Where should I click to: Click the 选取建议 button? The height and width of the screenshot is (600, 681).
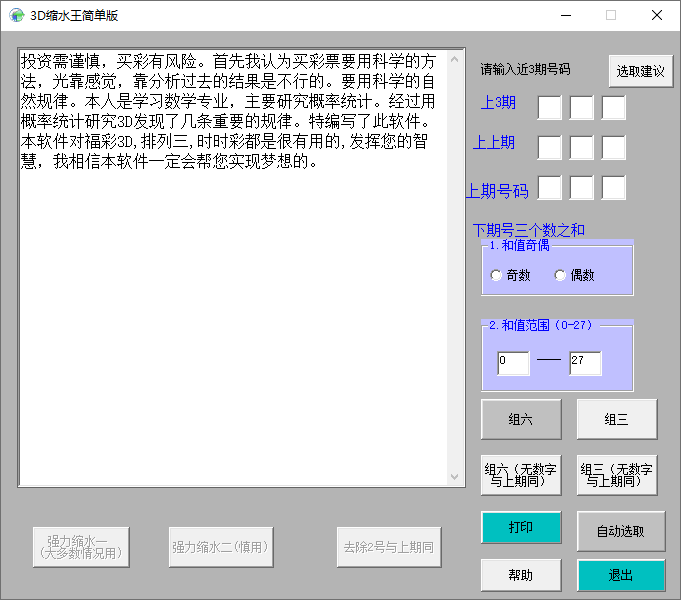pyautogui.click(x=641, y=71)
